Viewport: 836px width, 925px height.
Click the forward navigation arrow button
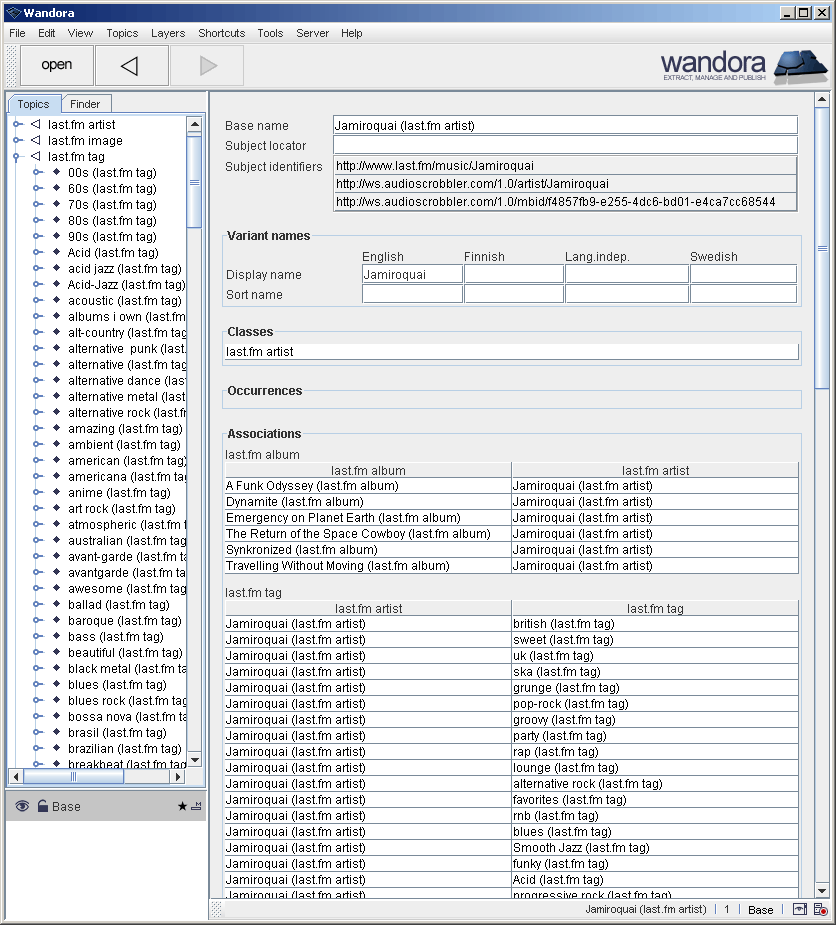tap(207, 66)
